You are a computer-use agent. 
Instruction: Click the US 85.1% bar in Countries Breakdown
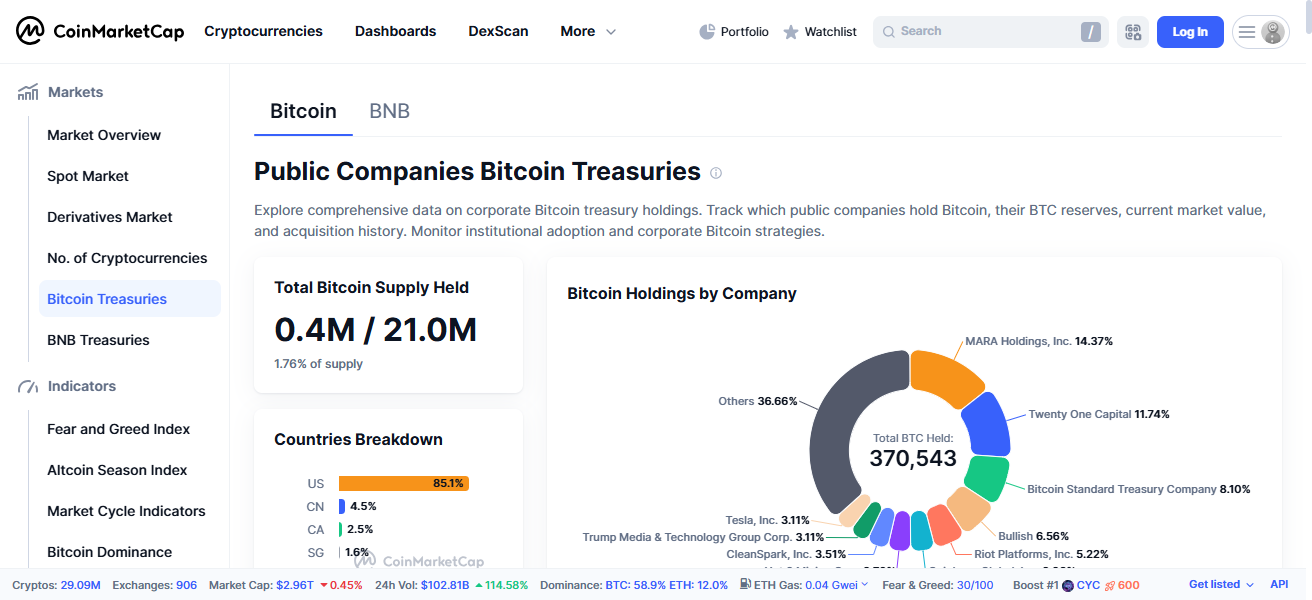[403, 483]
